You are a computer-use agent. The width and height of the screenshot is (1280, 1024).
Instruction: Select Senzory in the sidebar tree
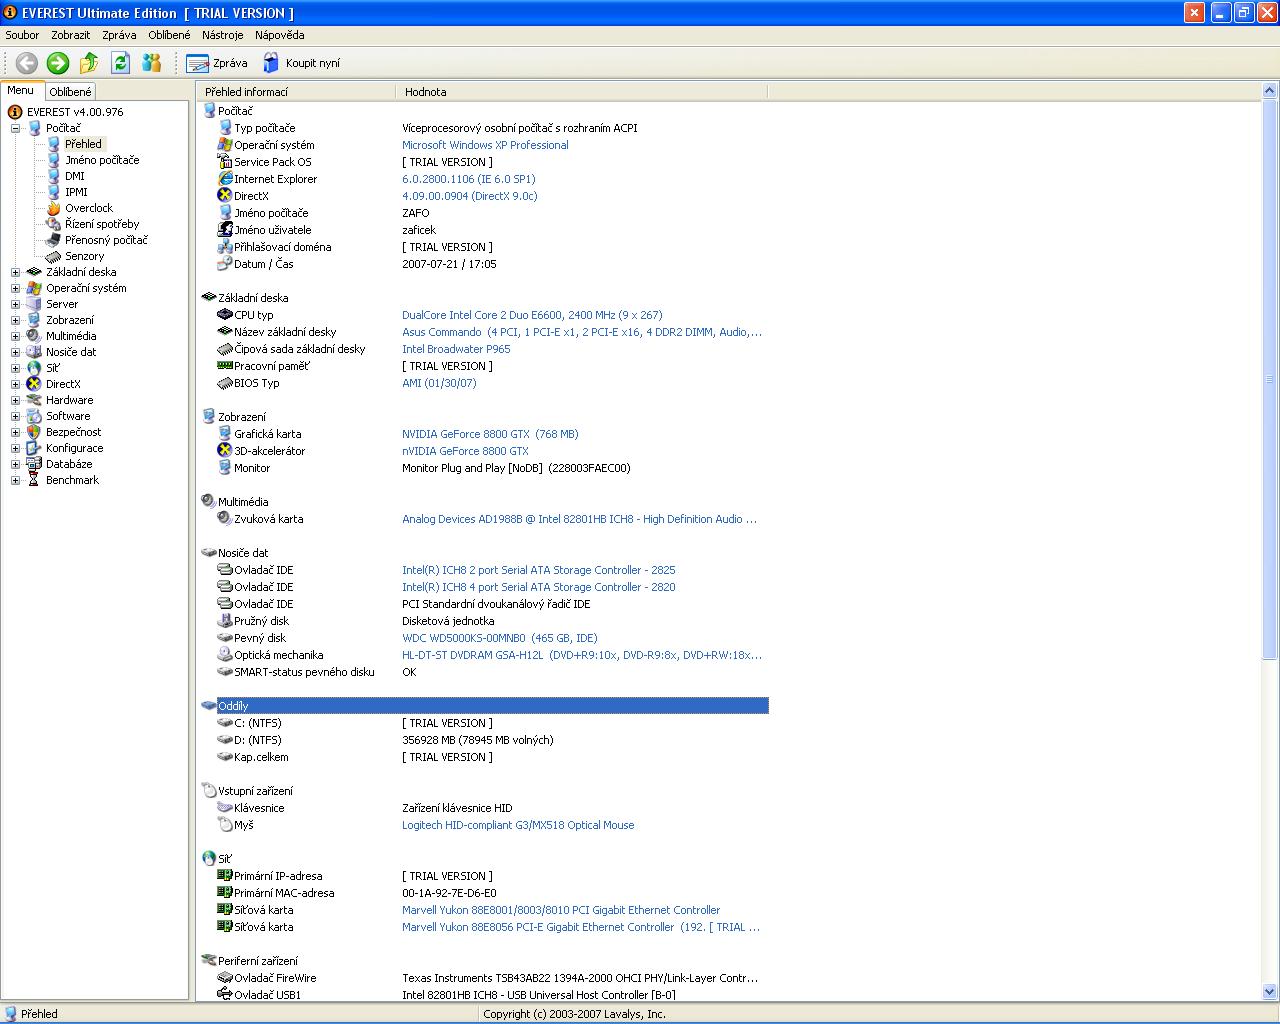coord(84,256)
